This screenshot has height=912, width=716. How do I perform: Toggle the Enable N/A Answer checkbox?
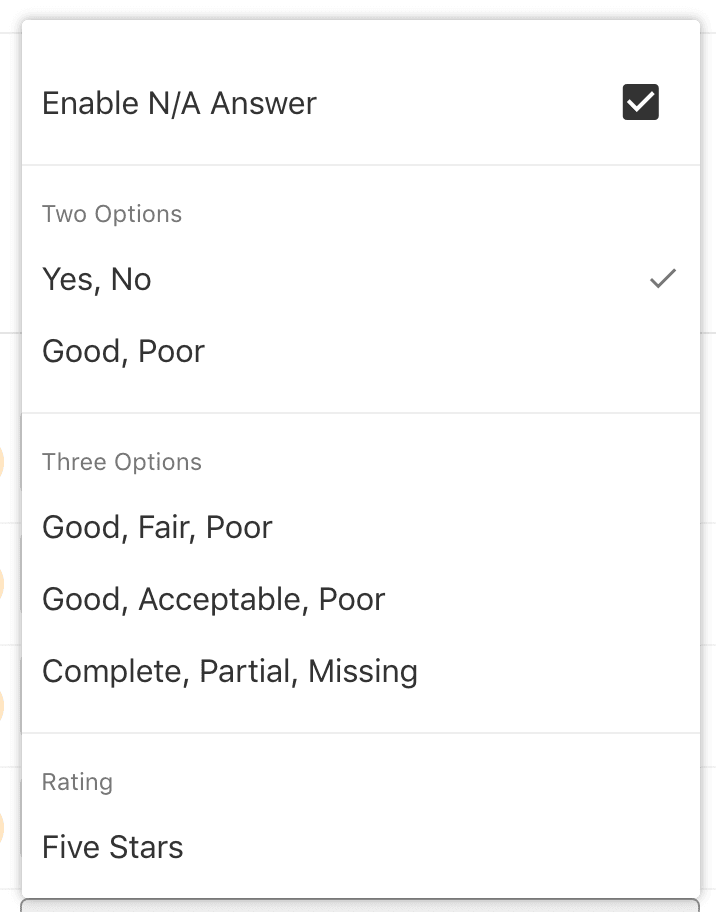tap(640, 102)
